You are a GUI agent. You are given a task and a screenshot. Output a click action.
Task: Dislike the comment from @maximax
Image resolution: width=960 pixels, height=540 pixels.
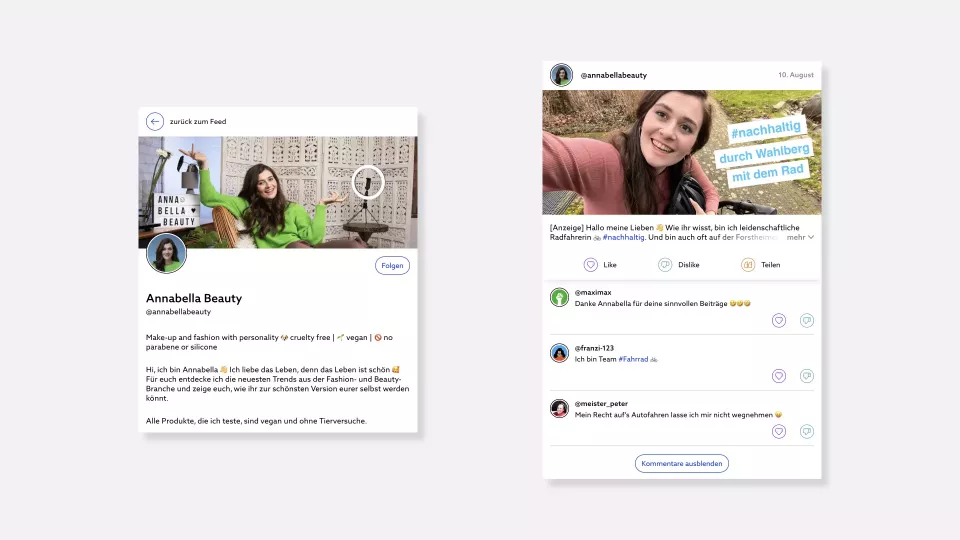click(x=807, y=320)
